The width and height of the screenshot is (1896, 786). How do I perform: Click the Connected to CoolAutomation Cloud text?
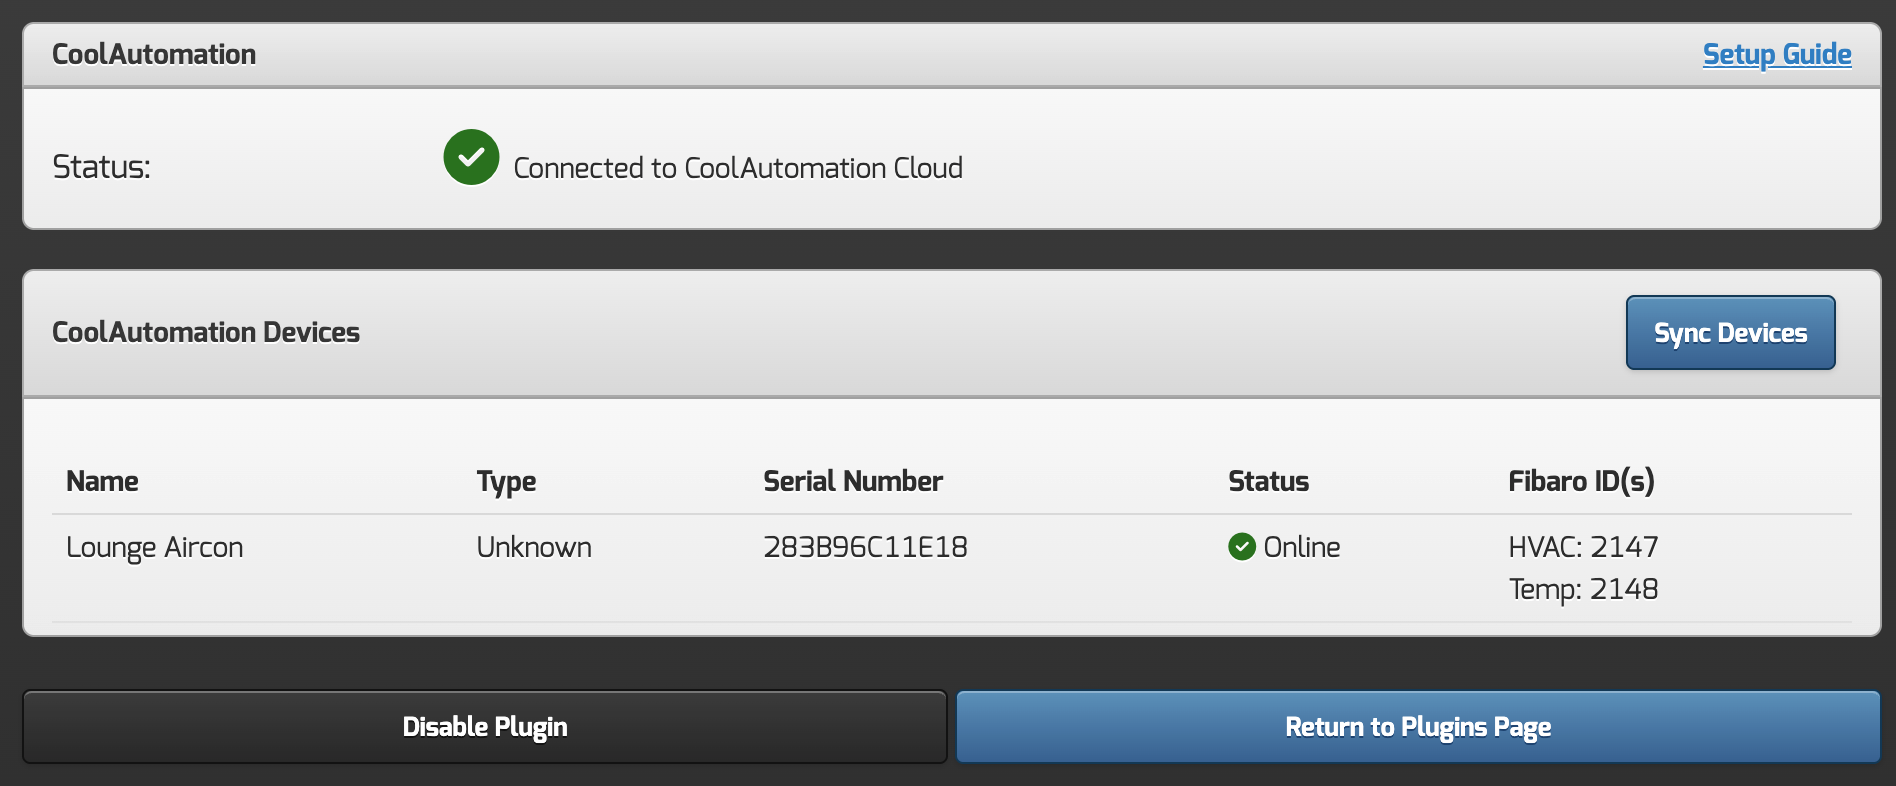(x=738, y=168)
